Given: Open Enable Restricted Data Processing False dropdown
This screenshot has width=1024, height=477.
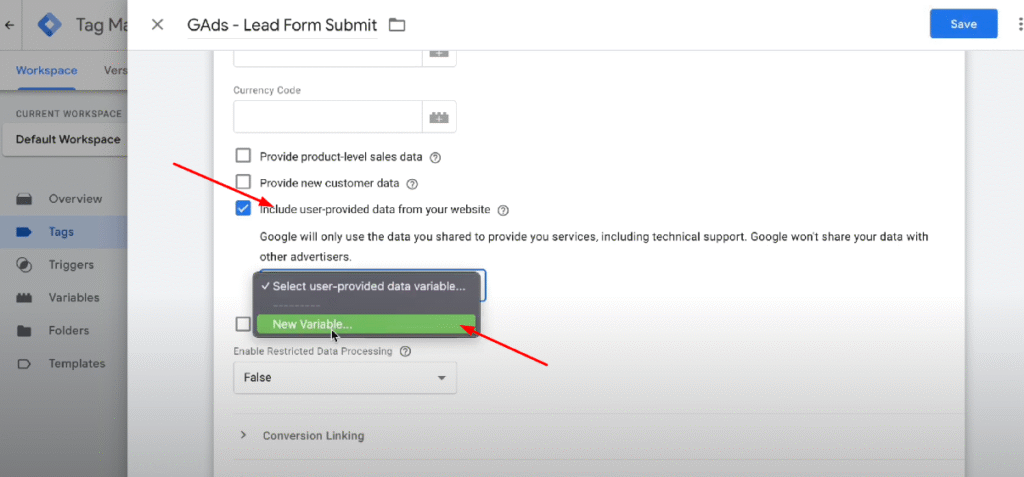Looking at the screenshot, I should coord(345,378).
